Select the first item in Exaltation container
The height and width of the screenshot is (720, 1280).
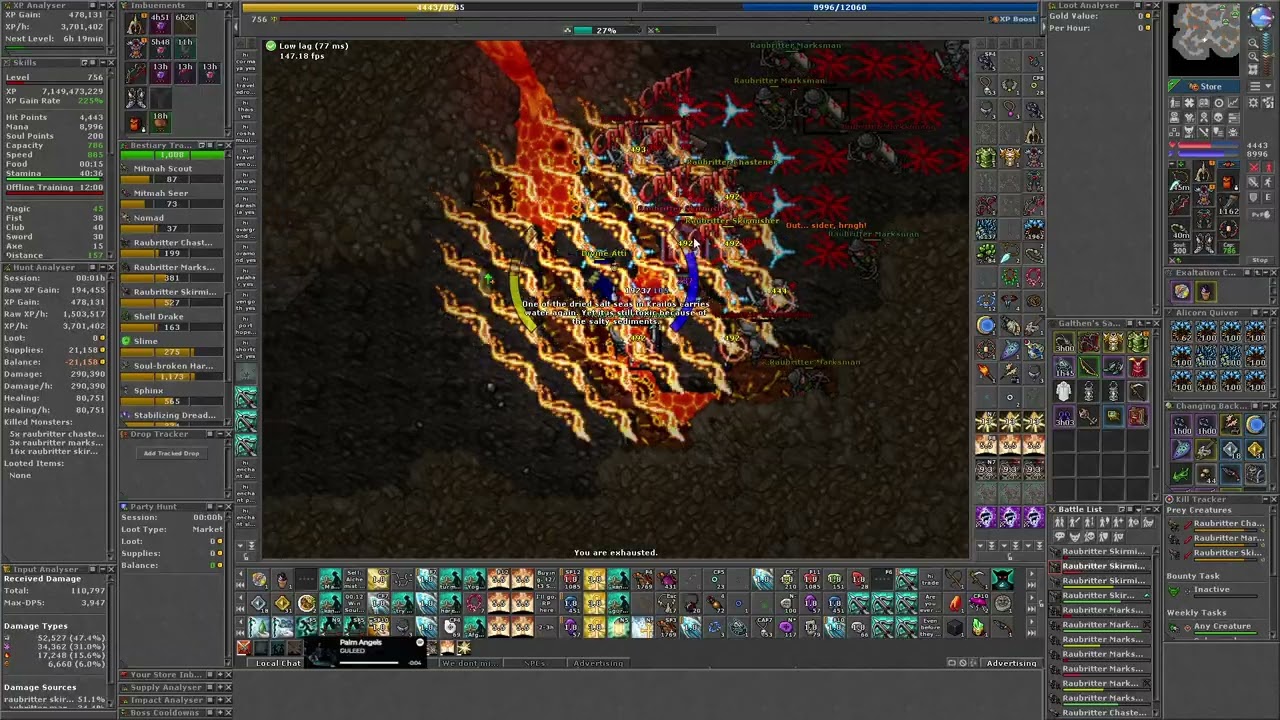pos(1182,292)
